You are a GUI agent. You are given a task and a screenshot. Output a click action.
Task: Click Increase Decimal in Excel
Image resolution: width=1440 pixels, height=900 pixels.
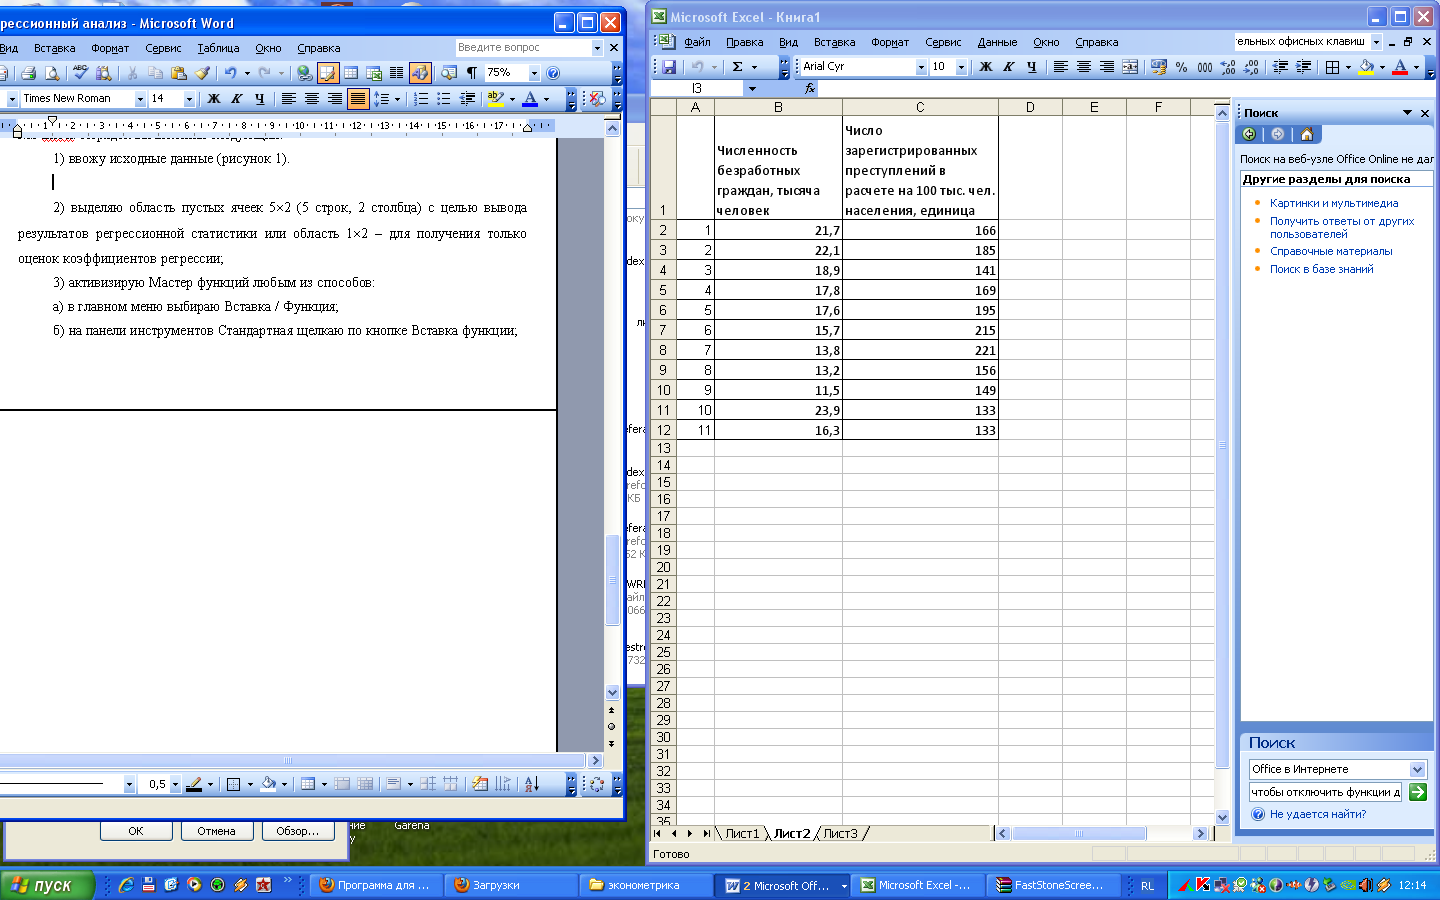pyautogui.click(x=1228, y=67)
